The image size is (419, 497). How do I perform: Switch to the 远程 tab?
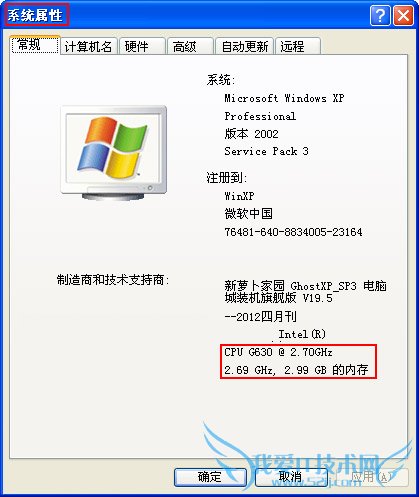tap(298, 46)
